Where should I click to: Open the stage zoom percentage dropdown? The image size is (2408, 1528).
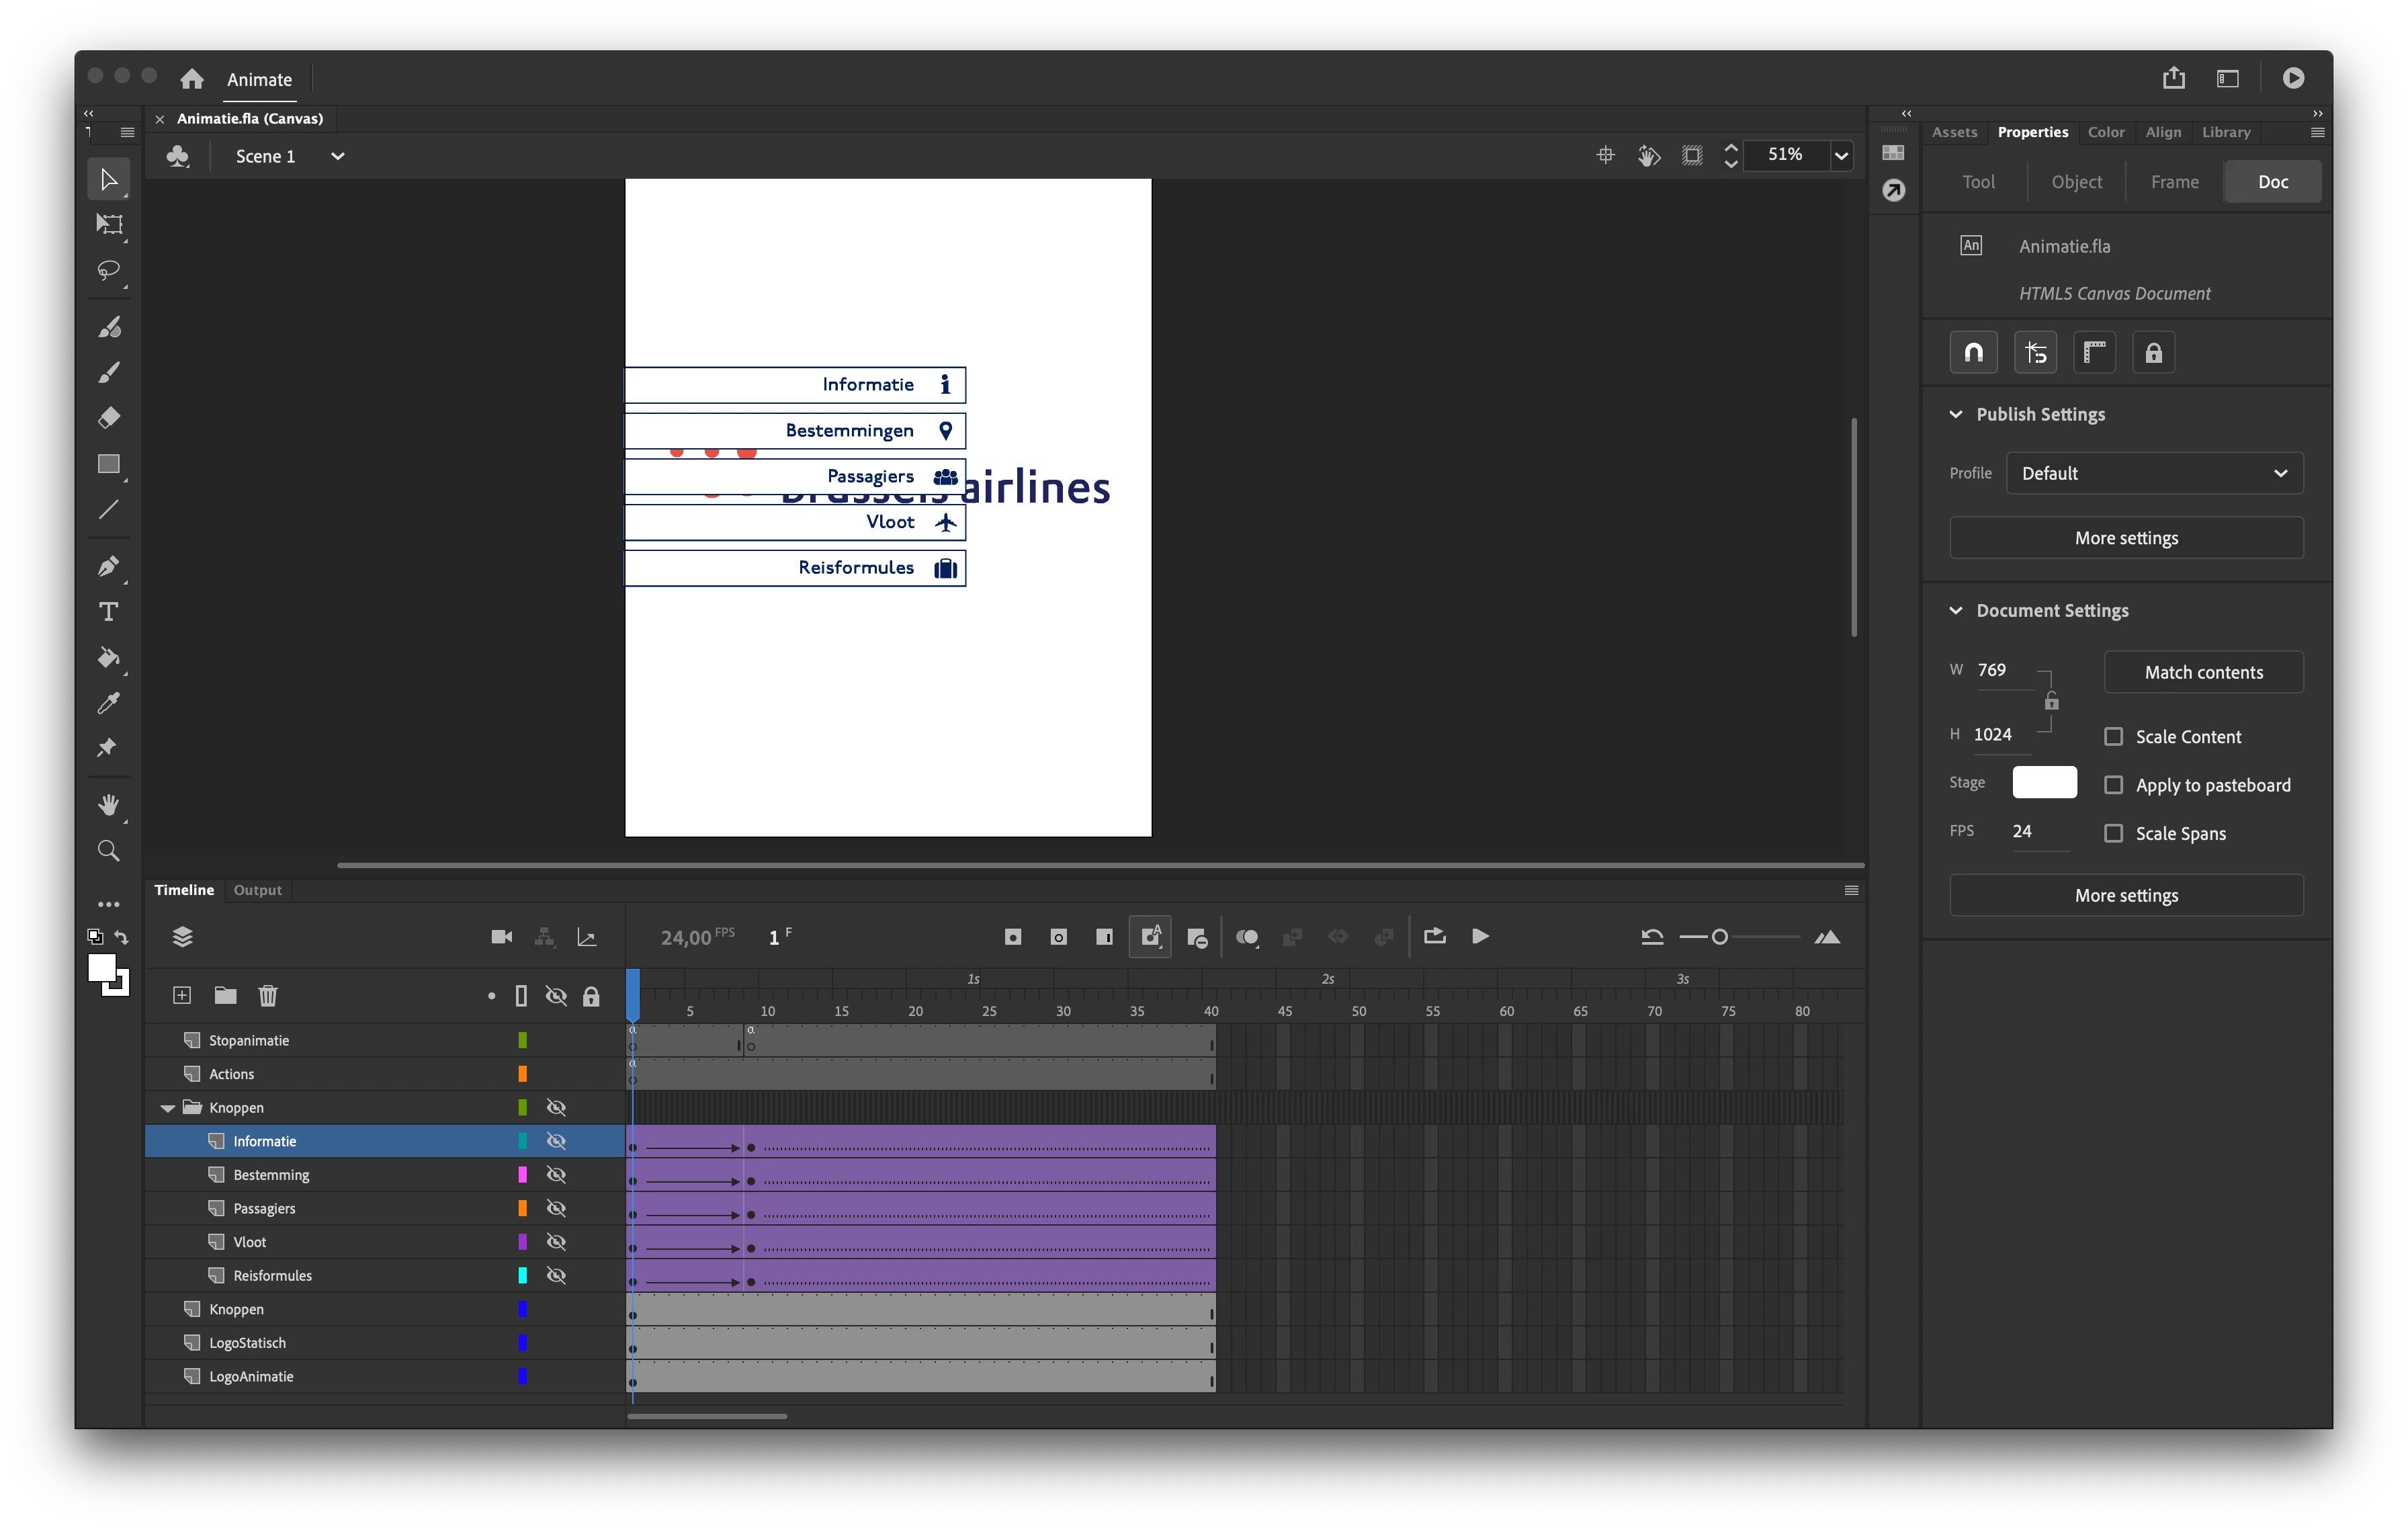click(1840, 156)
